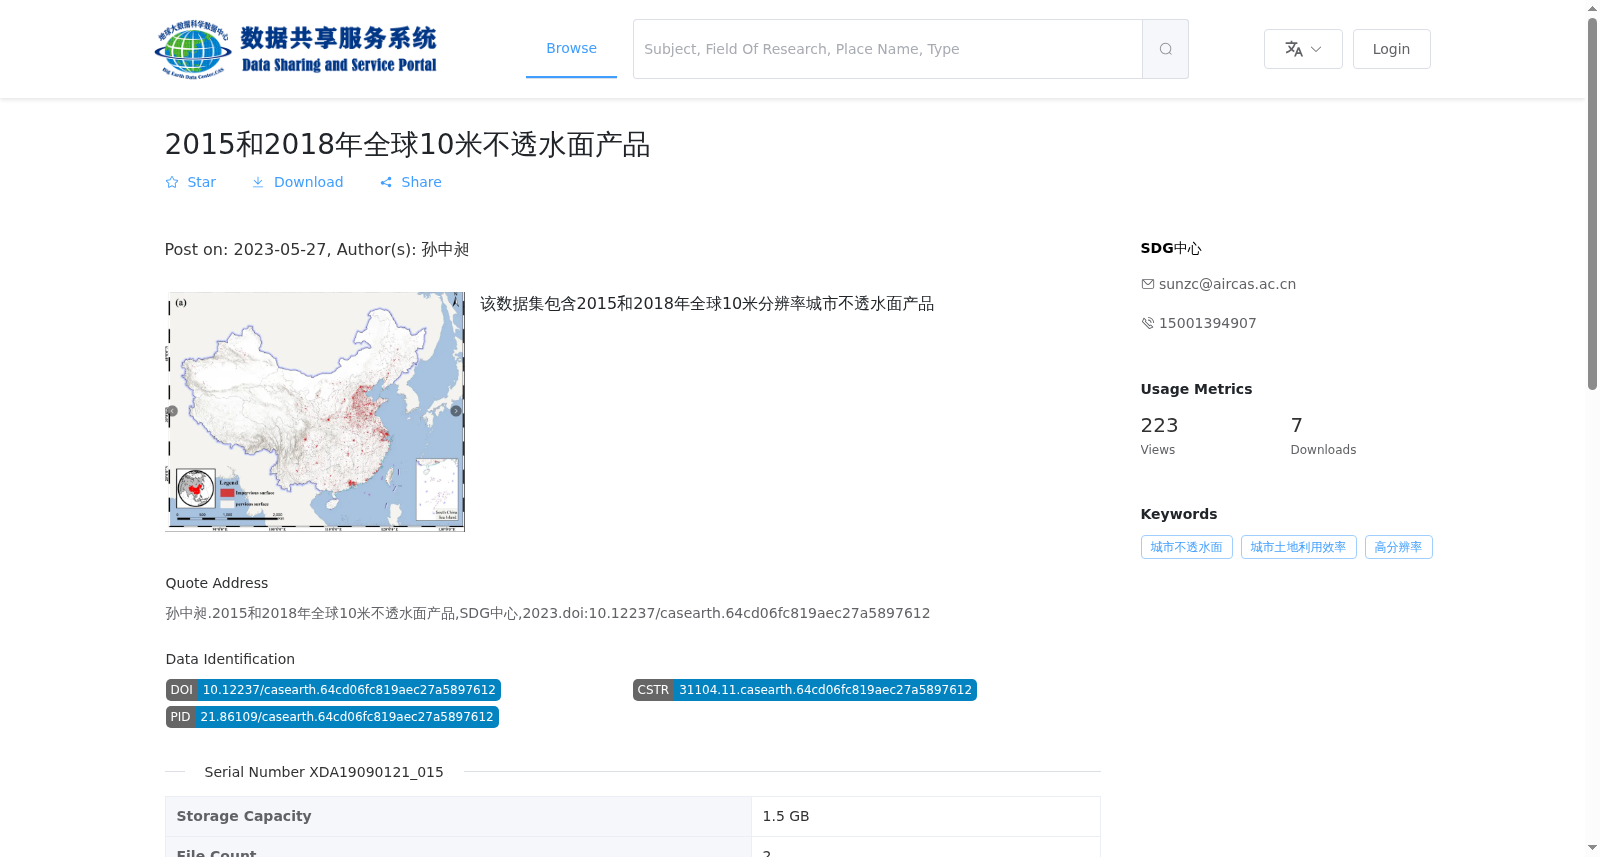Open the language translation dropdown
1600x857 pixels.
[x=1303, y=49]
